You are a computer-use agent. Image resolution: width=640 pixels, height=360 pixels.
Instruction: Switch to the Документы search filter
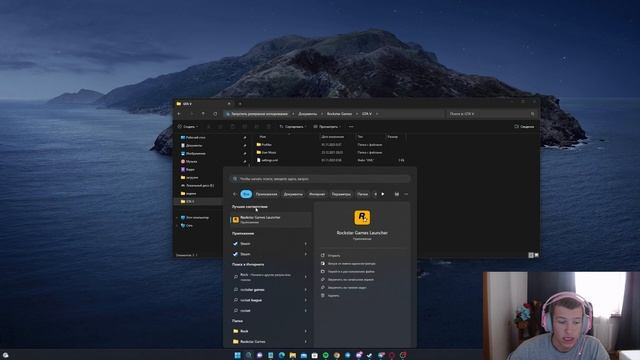tap(293, 194)
